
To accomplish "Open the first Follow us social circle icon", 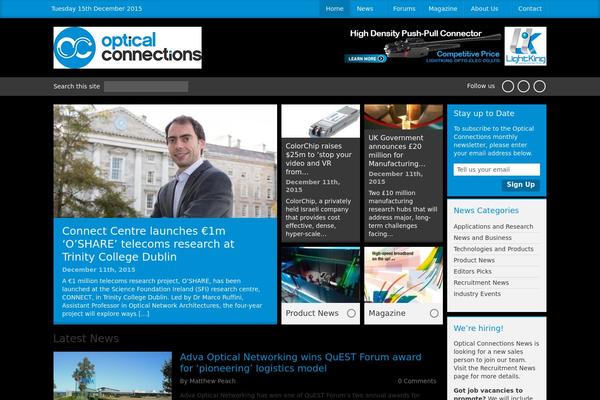I will 508,86.
